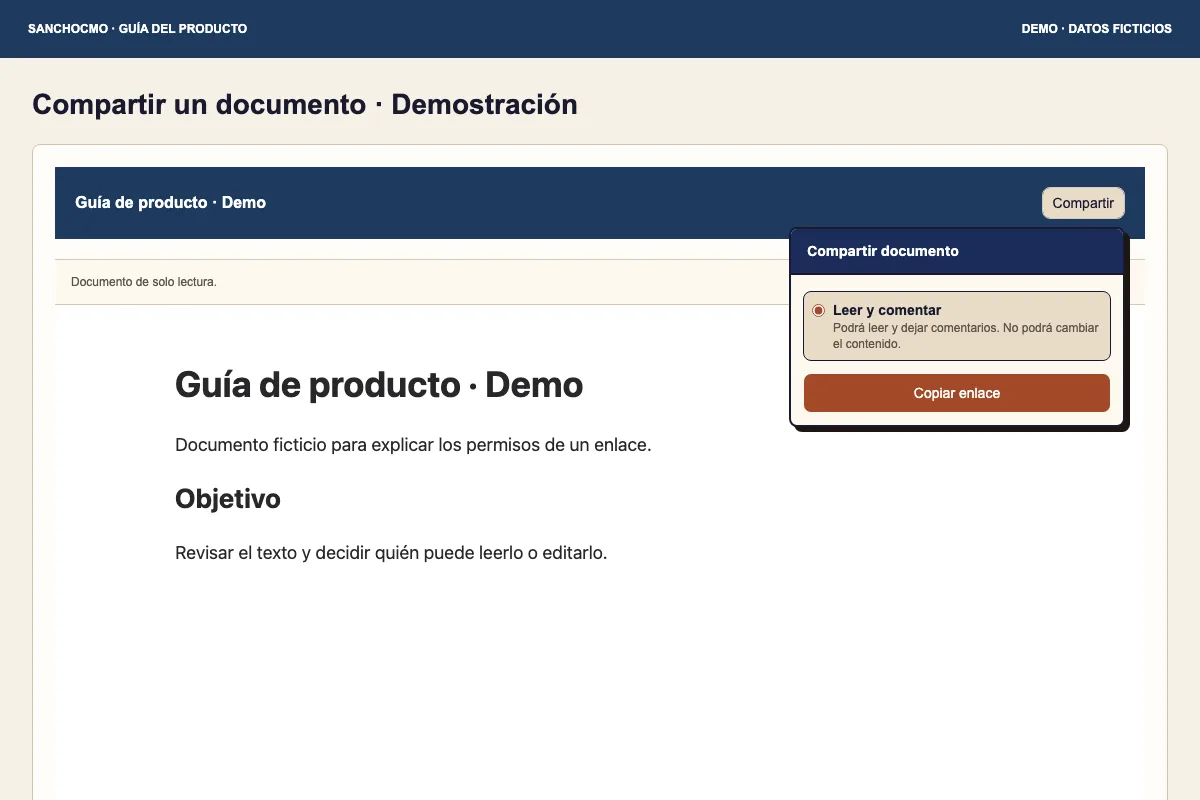The width and height of the screenshot is (1200, 800).
Task: Click the SANCHOCMO · GUÍA DEL PRODUCTO header text
Action: point(138,29)
